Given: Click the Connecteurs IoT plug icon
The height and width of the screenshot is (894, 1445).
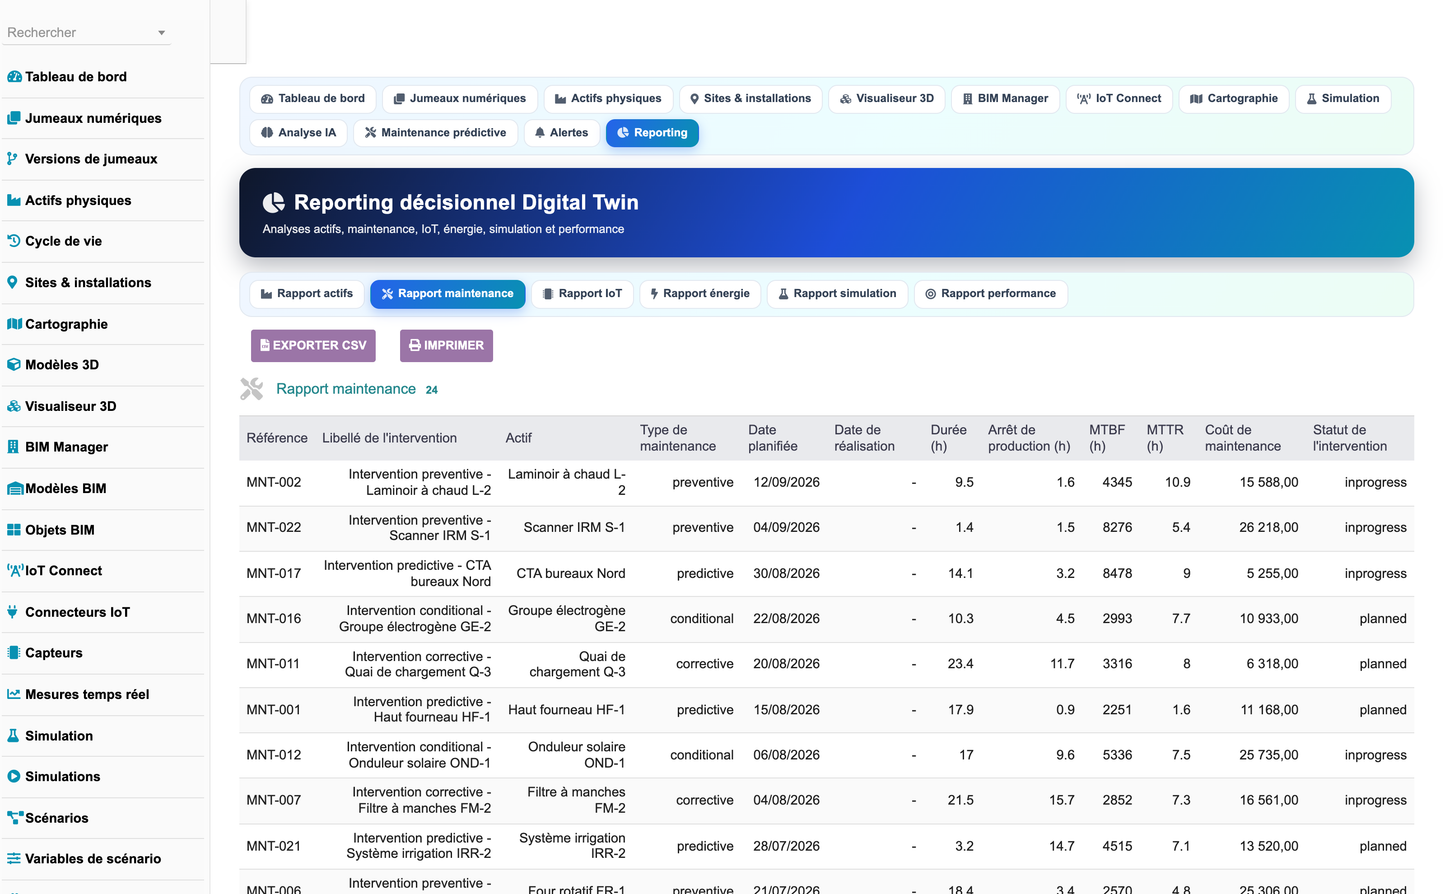Looking at the screenshot, I should pos(12,612).
